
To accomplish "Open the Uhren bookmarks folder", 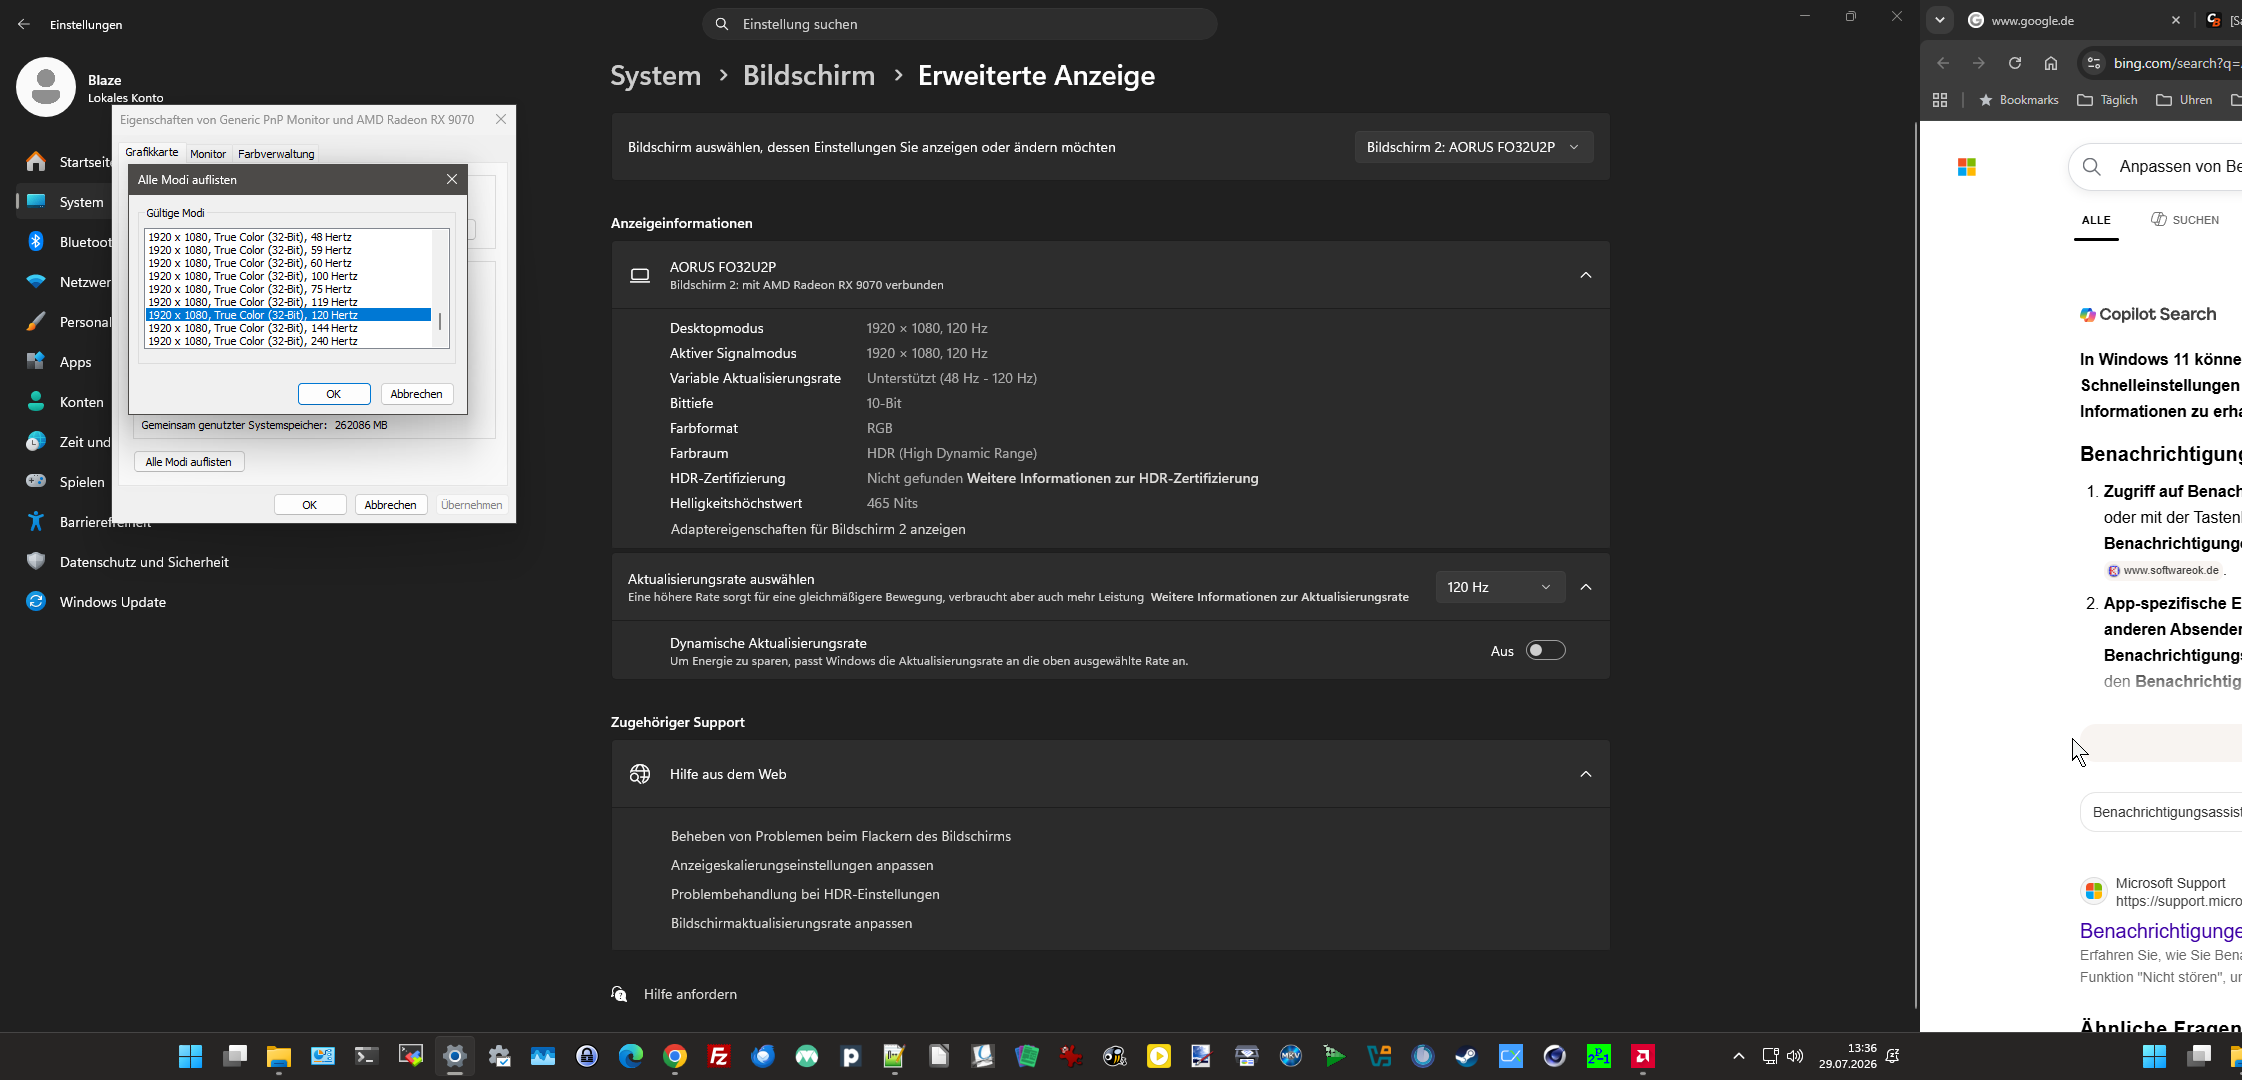I will point(2184,100).
